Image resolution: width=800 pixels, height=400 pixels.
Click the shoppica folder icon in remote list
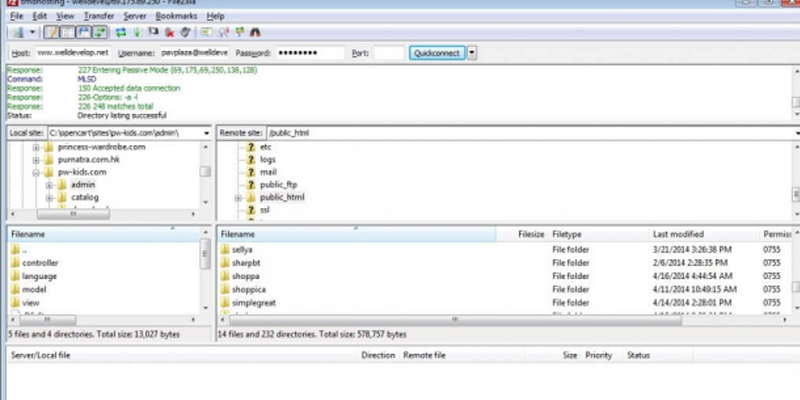pyautogui.click(x=225, y=287)
